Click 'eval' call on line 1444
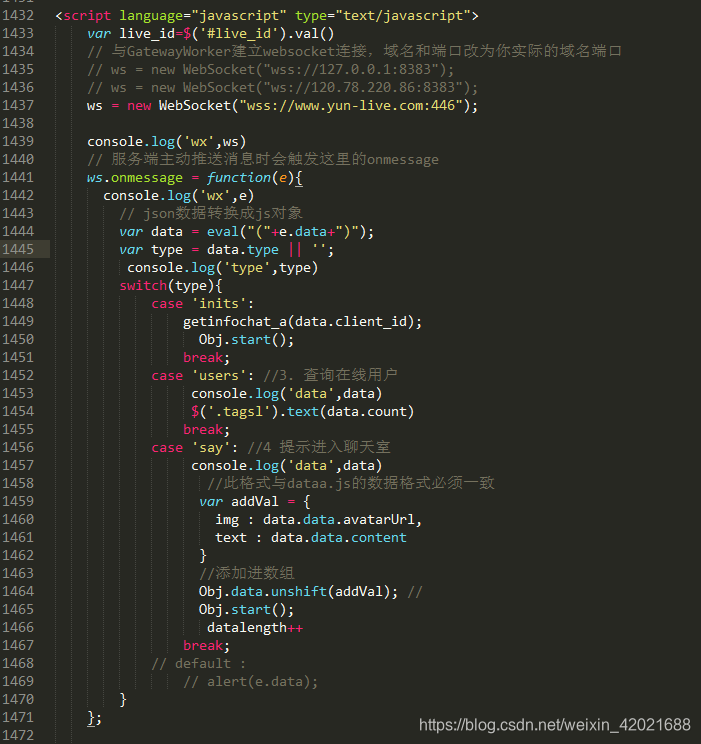This screenshot has height=744, width=701. click(x=223, y=232)
